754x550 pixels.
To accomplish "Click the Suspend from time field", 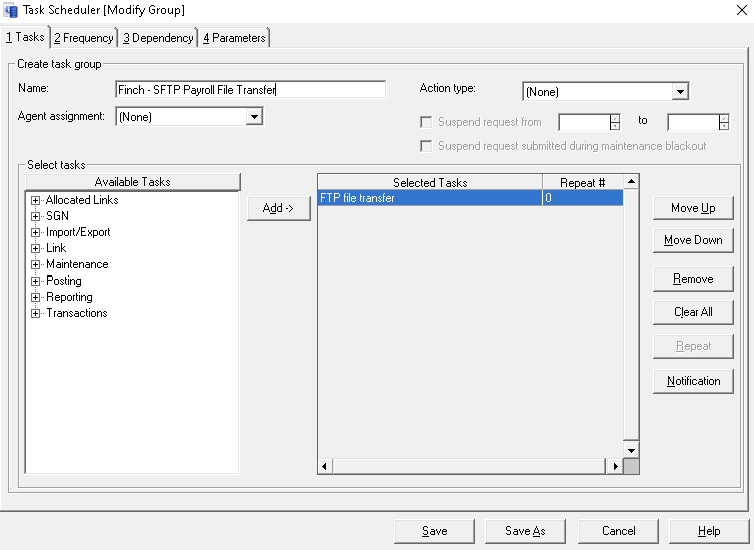I will tap(584, 122).
